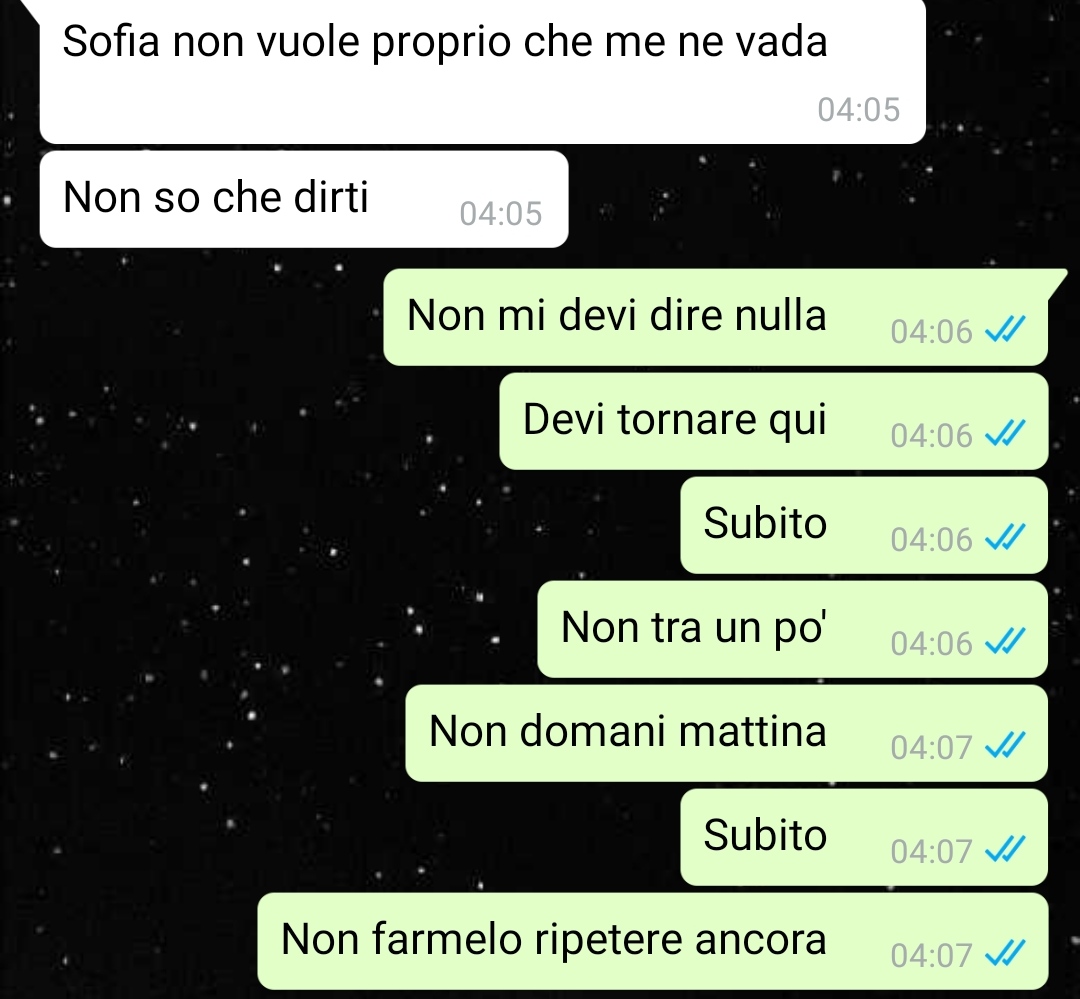Select the 'Non tra un po'' message
The width and height of the screenshot is (1080, 999).
point(792,629)
